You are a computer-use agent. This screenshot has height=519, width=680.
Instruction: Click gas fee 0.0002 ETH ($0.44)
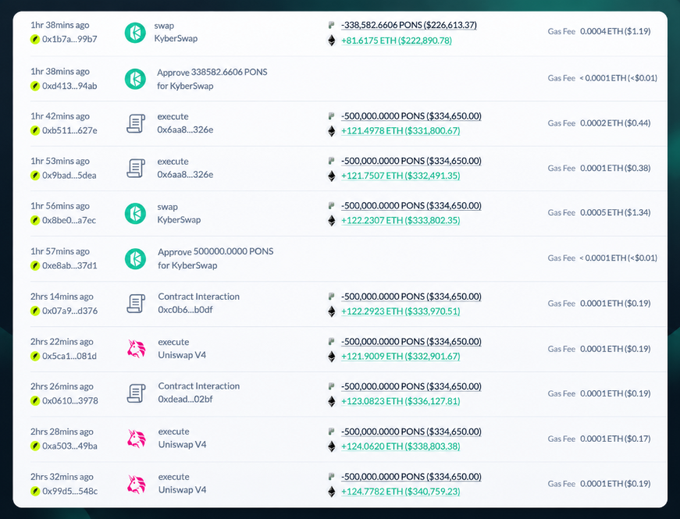coord(615,123)
